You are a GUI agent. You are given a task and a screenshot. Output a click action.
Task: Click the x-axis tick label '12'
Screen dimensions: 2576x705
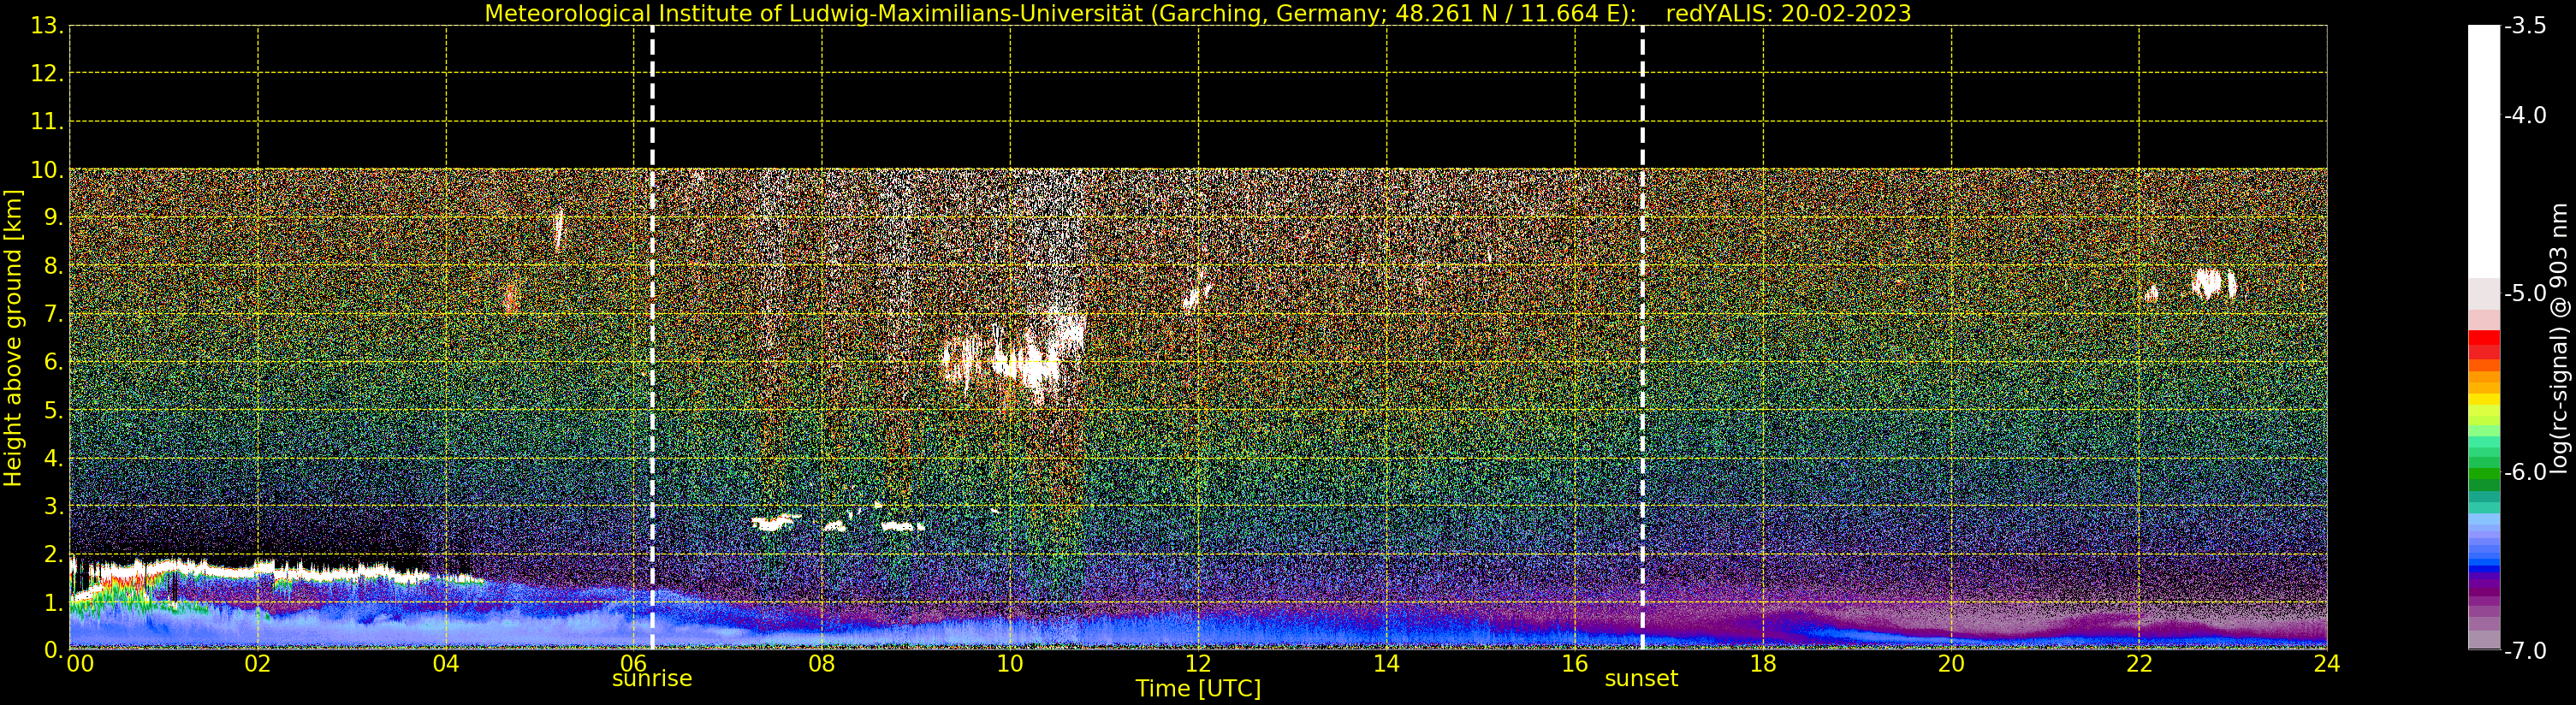click(x=1198, y=664)
